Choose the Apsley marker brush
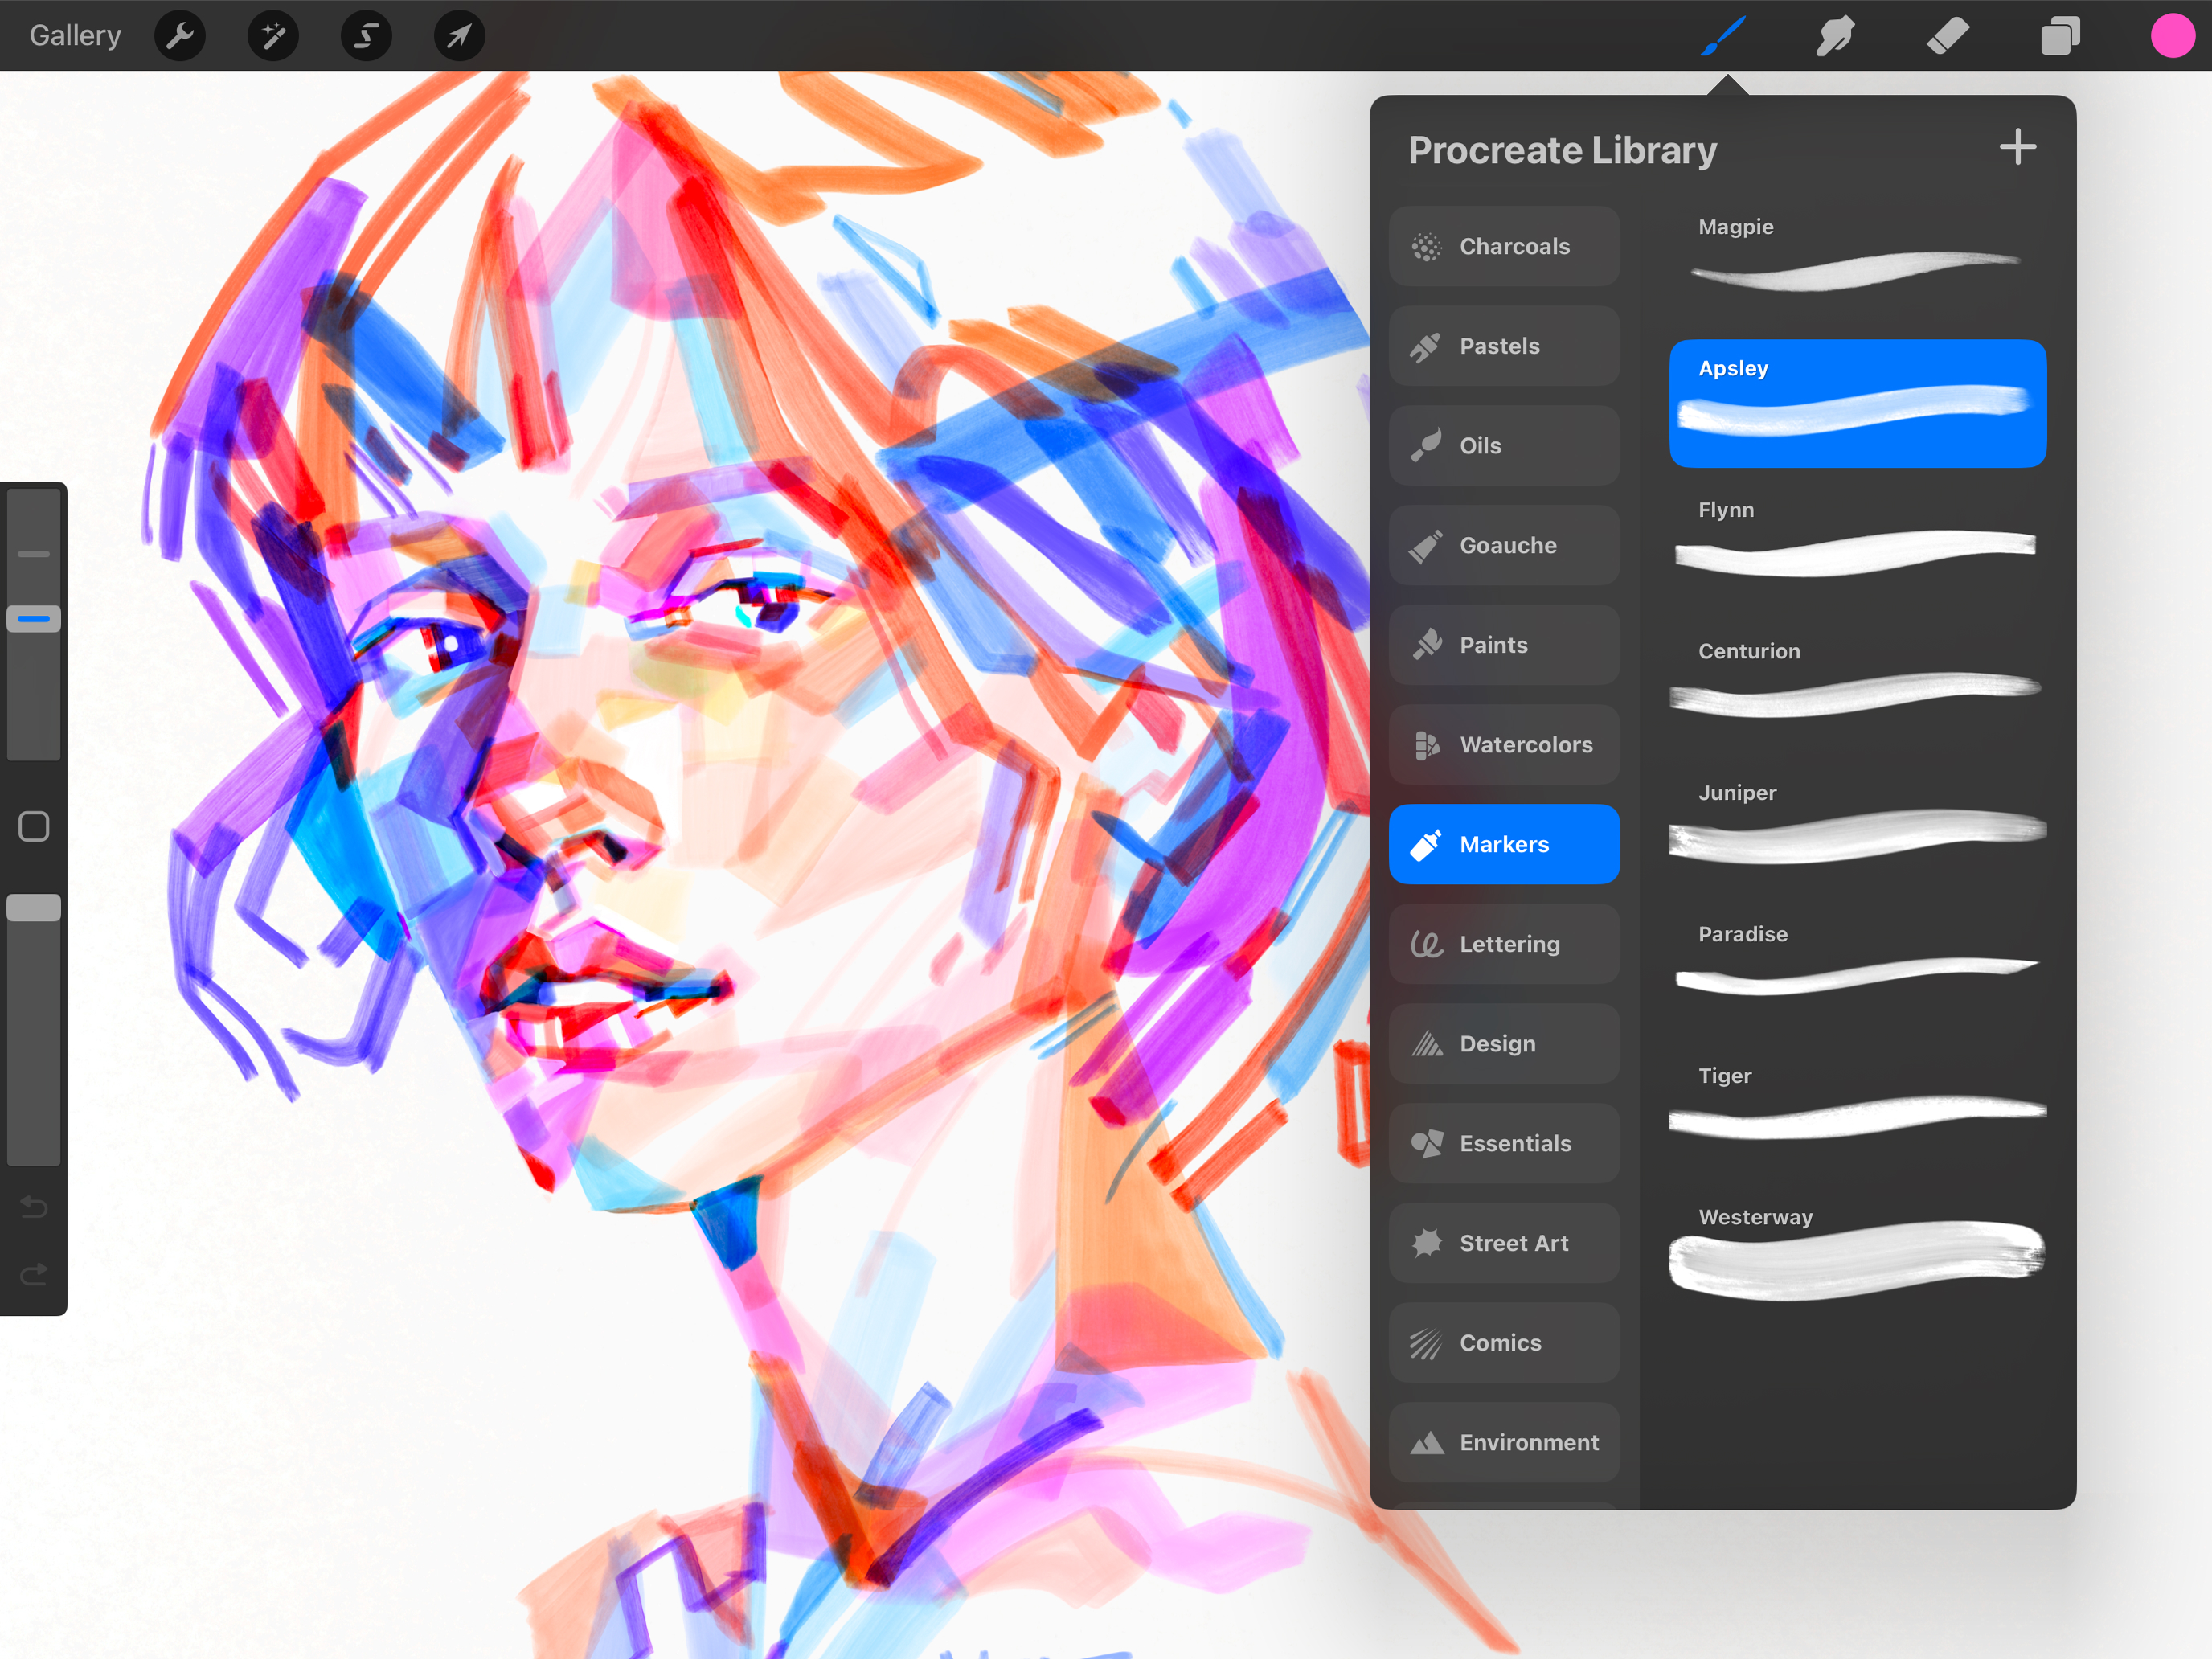 tap(1858, 404)
